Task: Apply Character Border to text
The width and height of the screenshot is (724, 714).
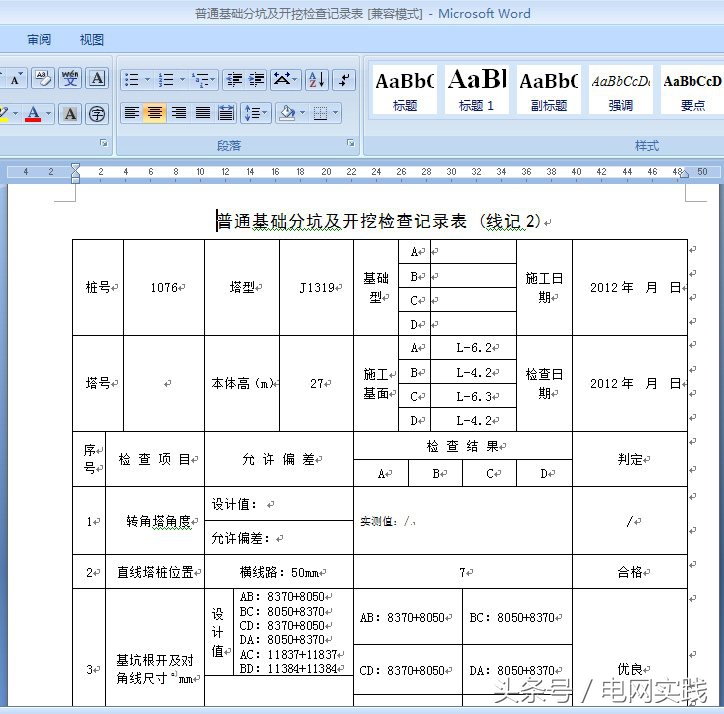Action: pos(97,79)
